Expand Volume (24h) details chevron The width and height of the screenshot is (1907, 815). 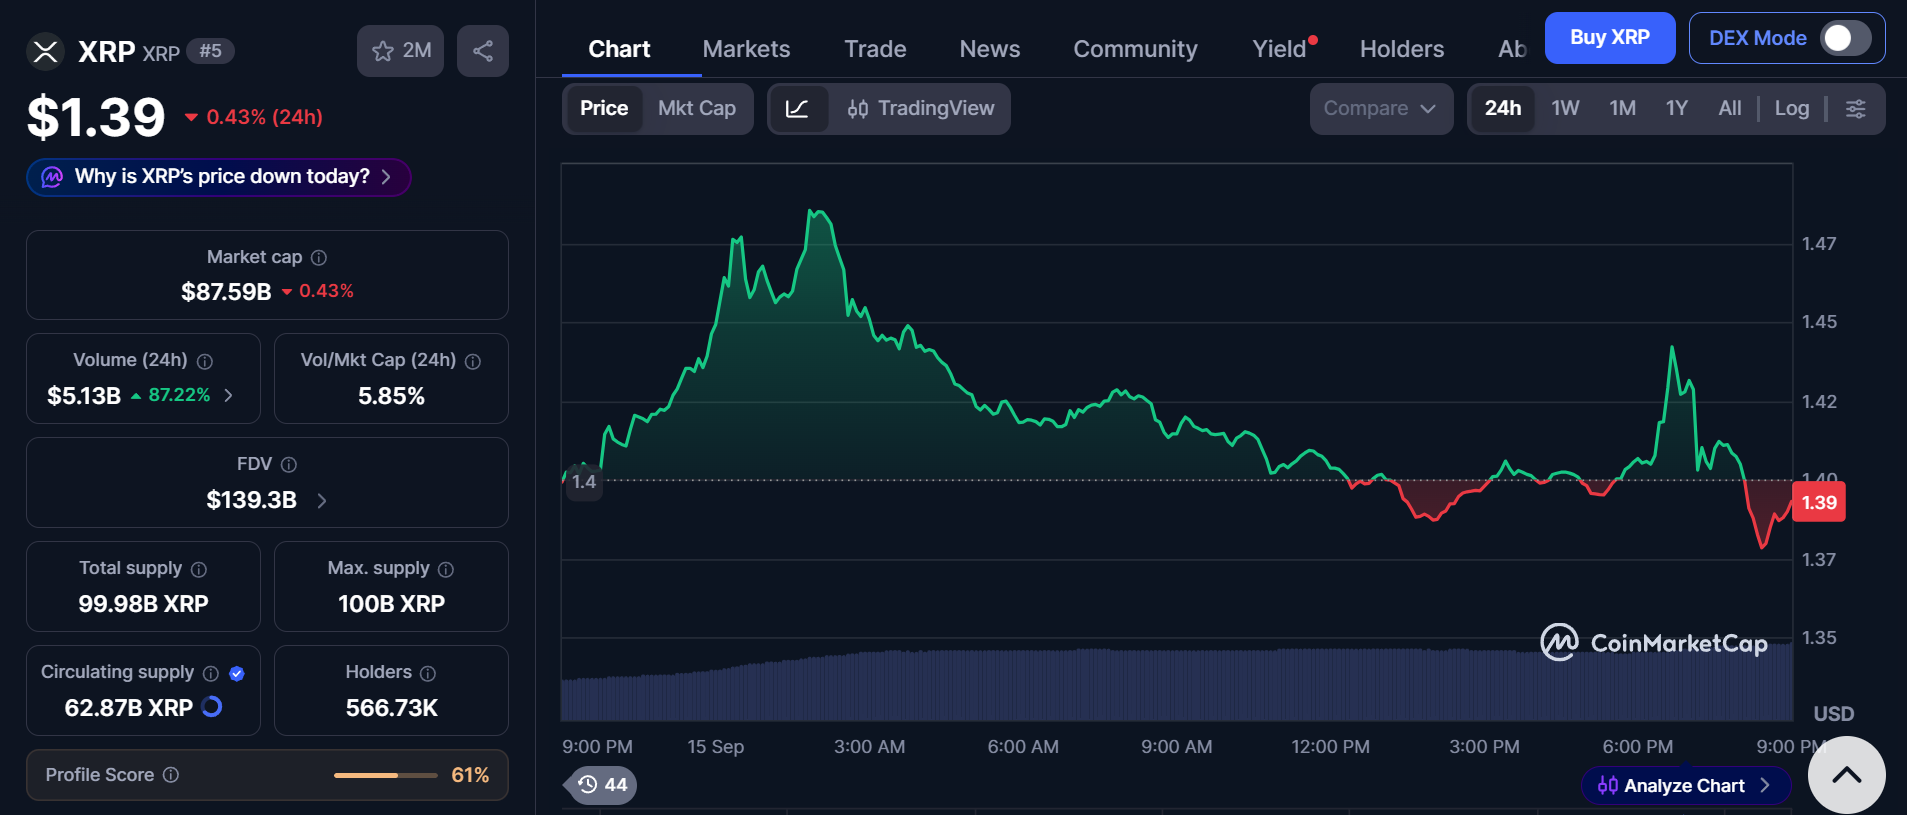(229, 396)
